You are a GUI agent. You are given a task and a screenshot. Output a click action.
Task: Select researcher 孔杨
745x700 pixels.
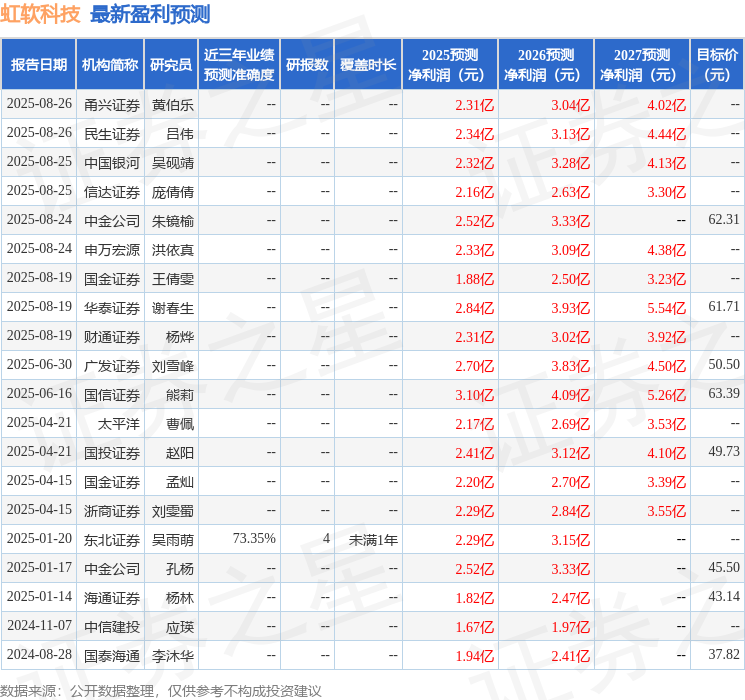[180, 569]
